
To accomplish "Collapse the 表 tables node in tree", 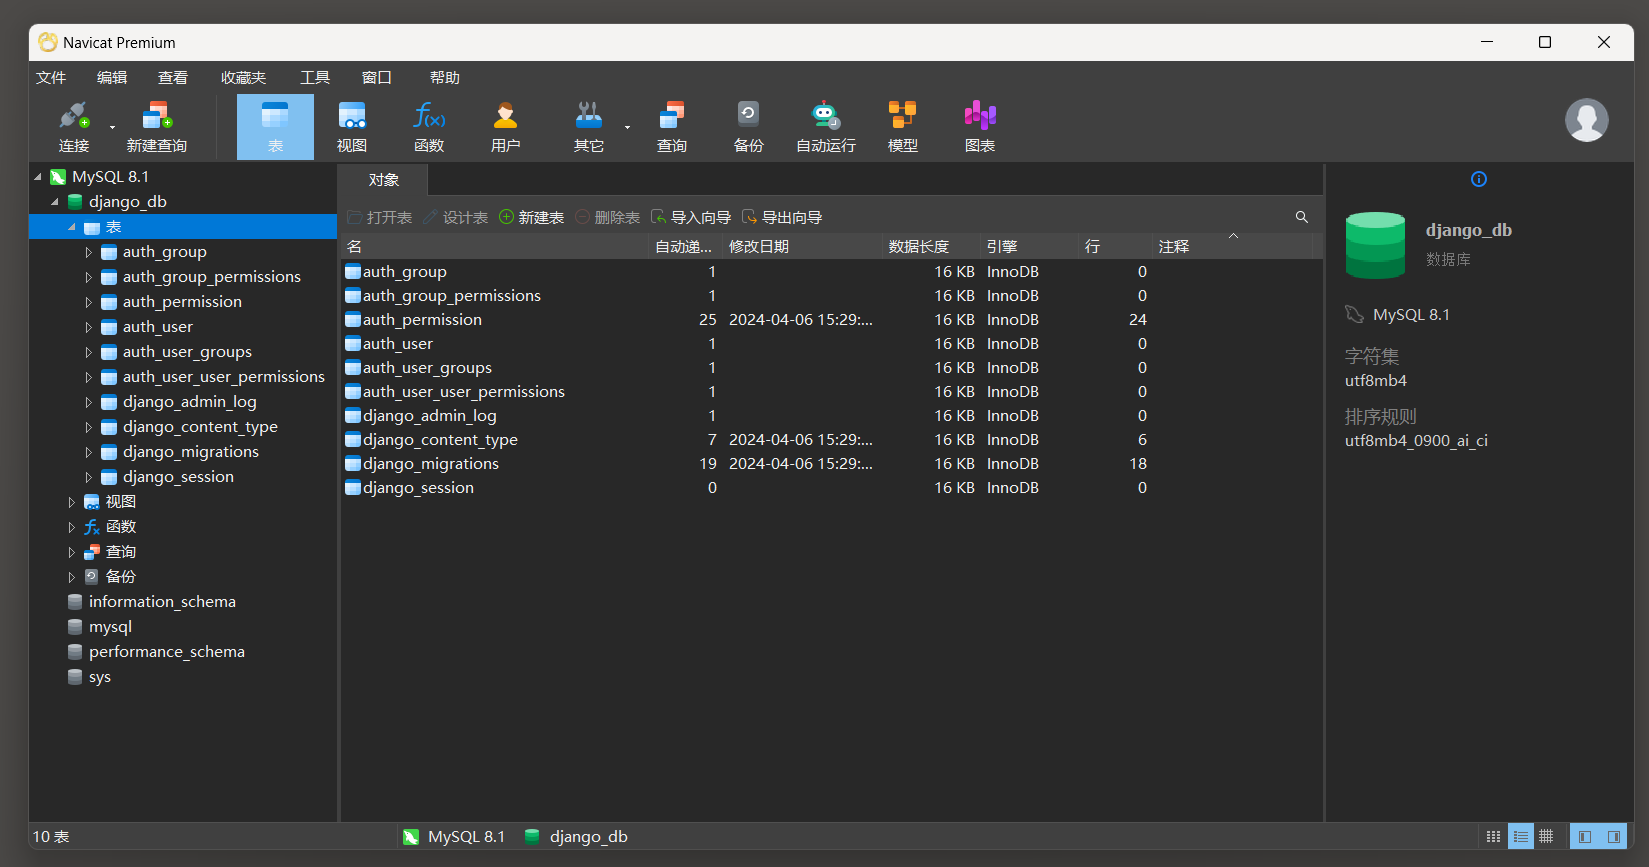I will pos(72,227).
